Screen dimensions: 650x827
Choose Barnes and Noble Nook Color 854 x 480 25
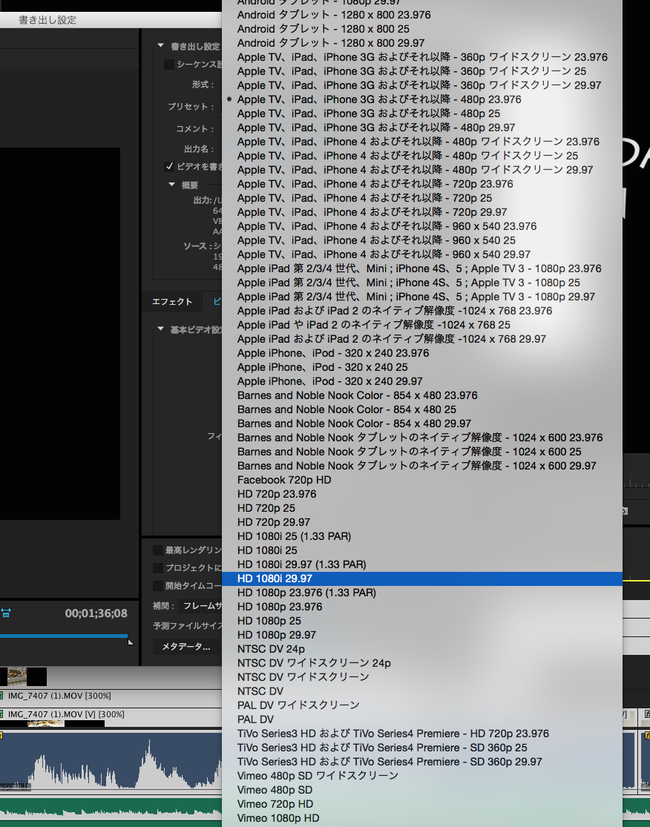[422, 409]
